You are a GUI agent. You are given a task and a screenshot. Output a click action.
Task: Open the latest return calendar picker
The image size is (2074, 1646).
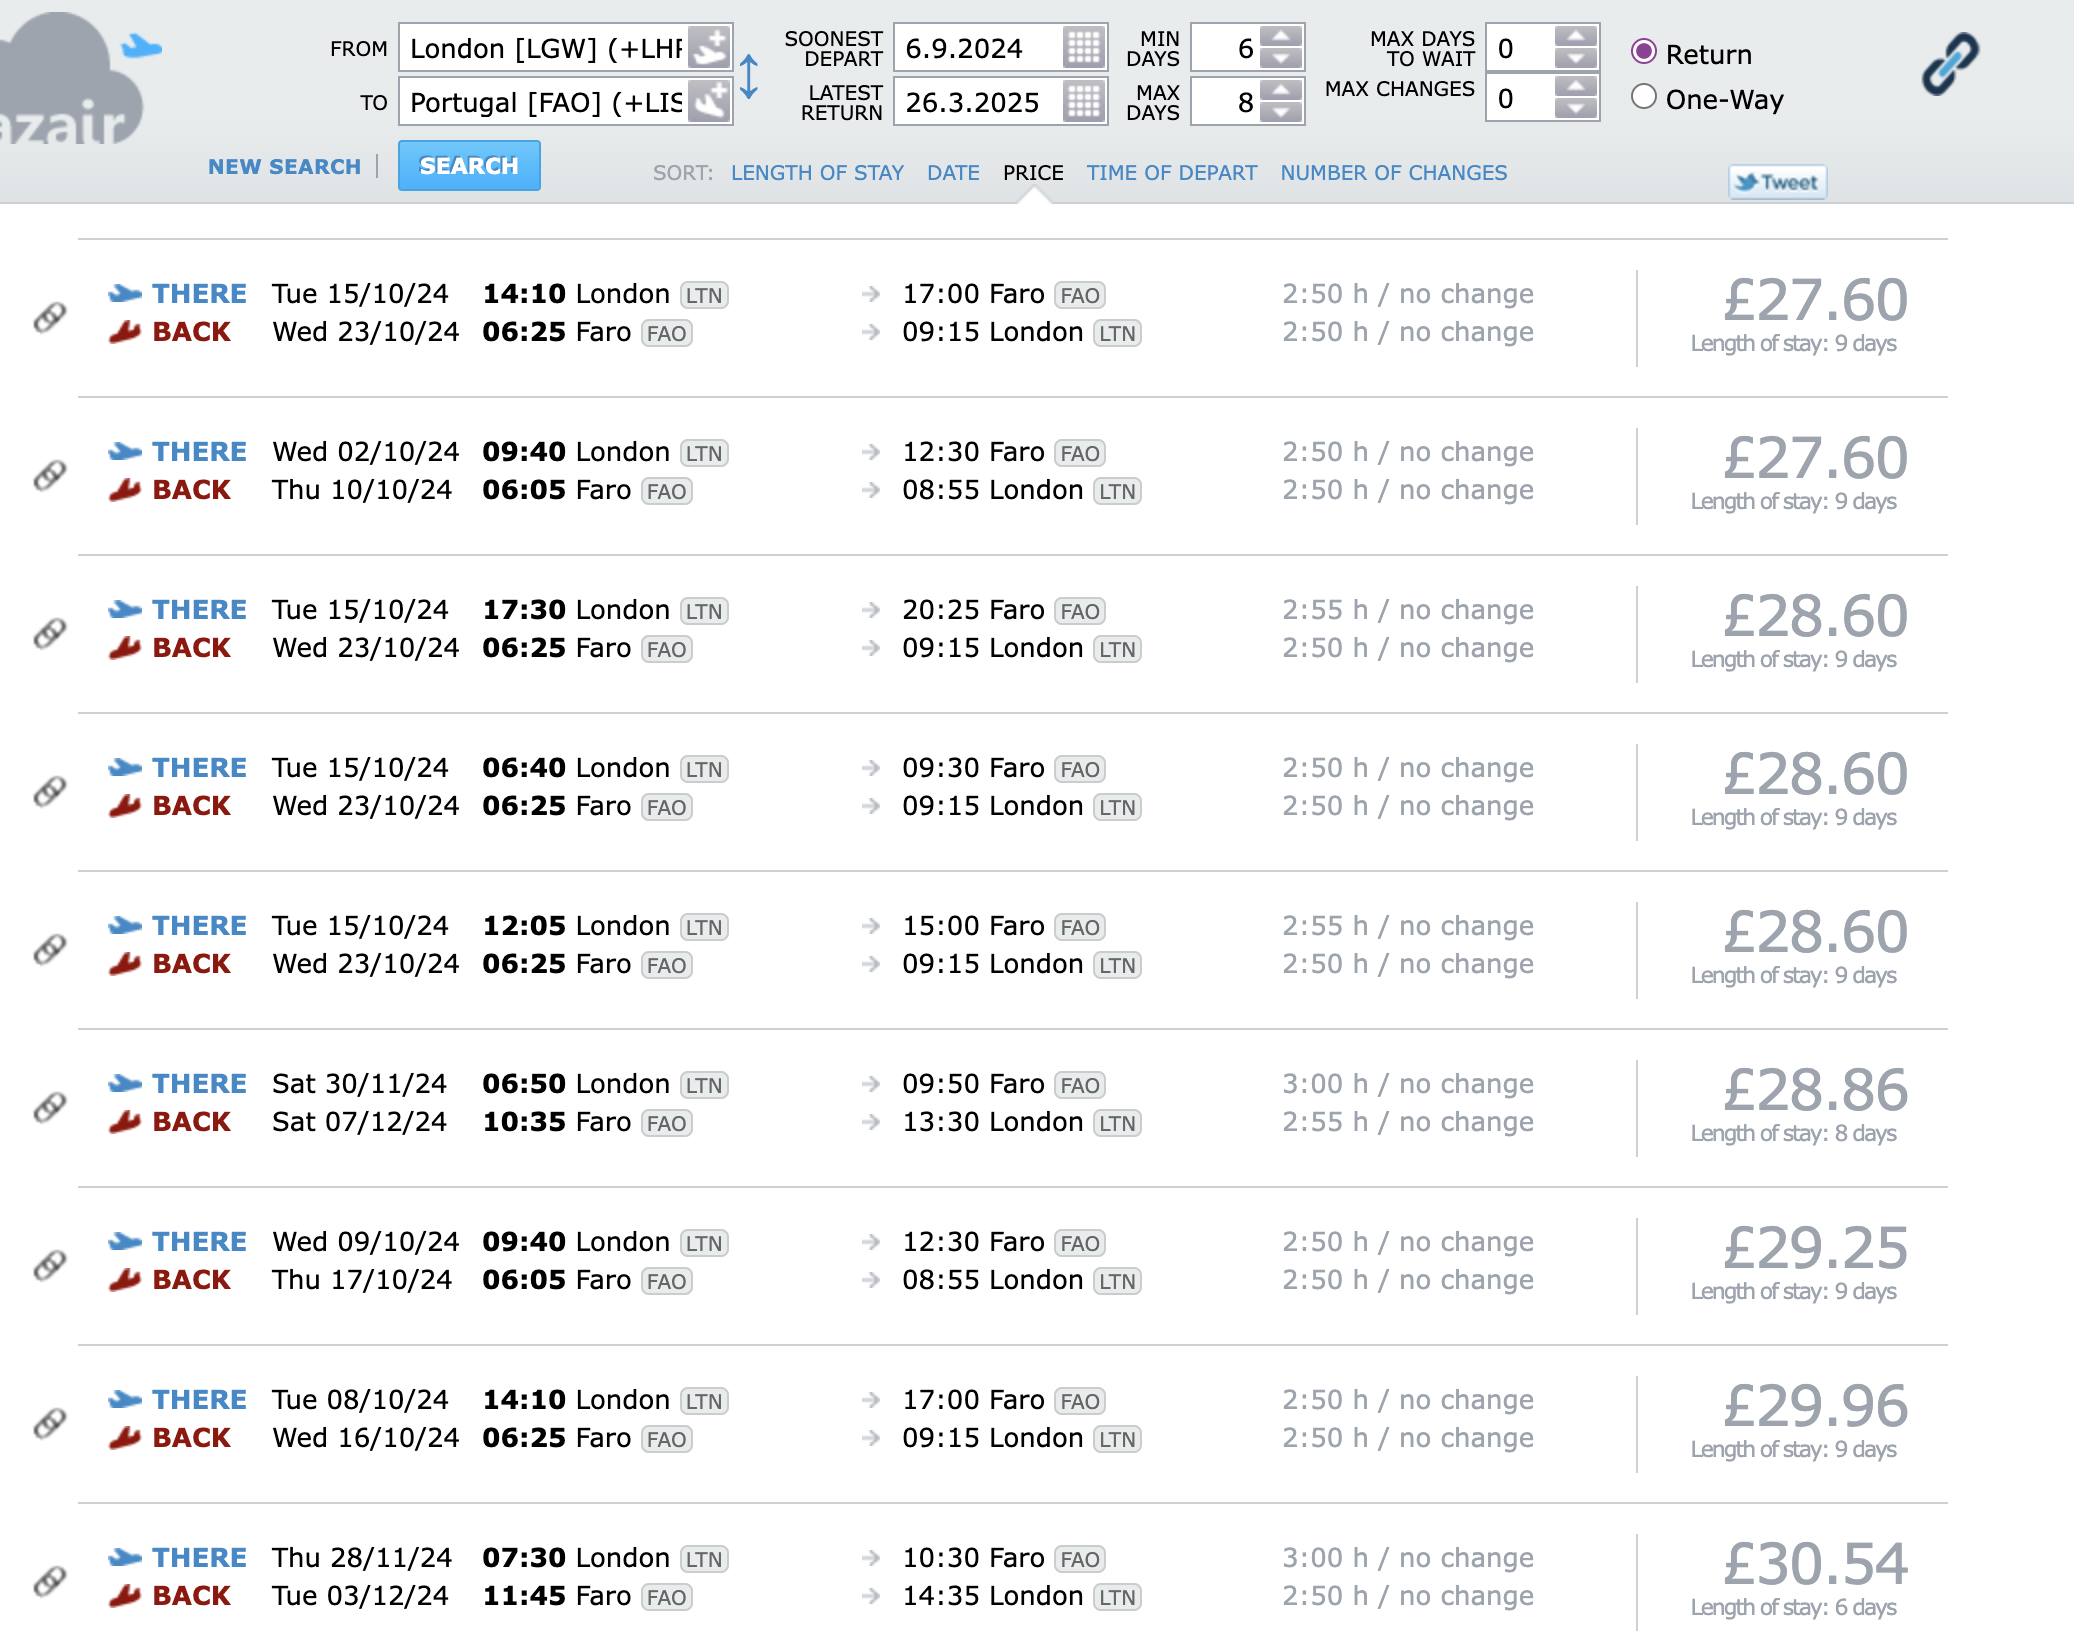(x=1083, y=102)
